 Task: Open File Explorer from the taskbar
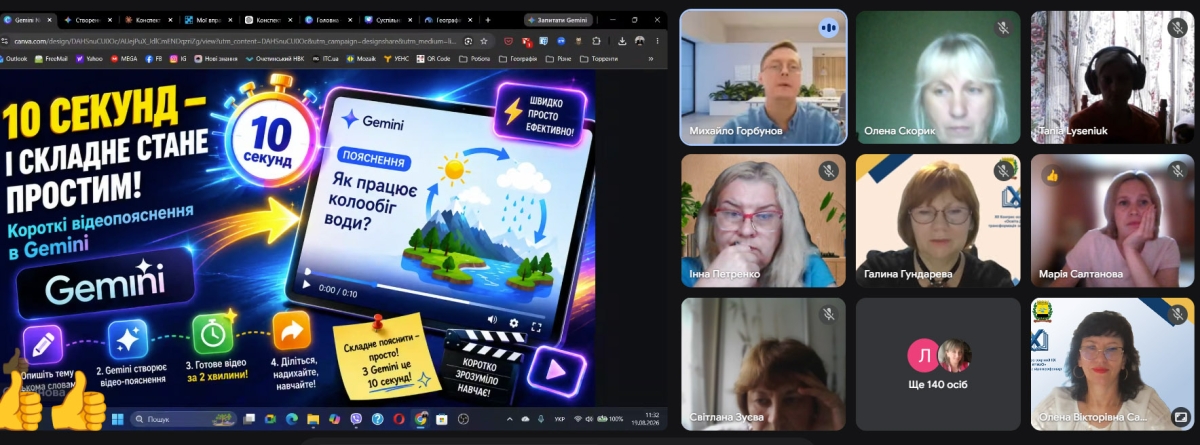[x=313, y=420]
